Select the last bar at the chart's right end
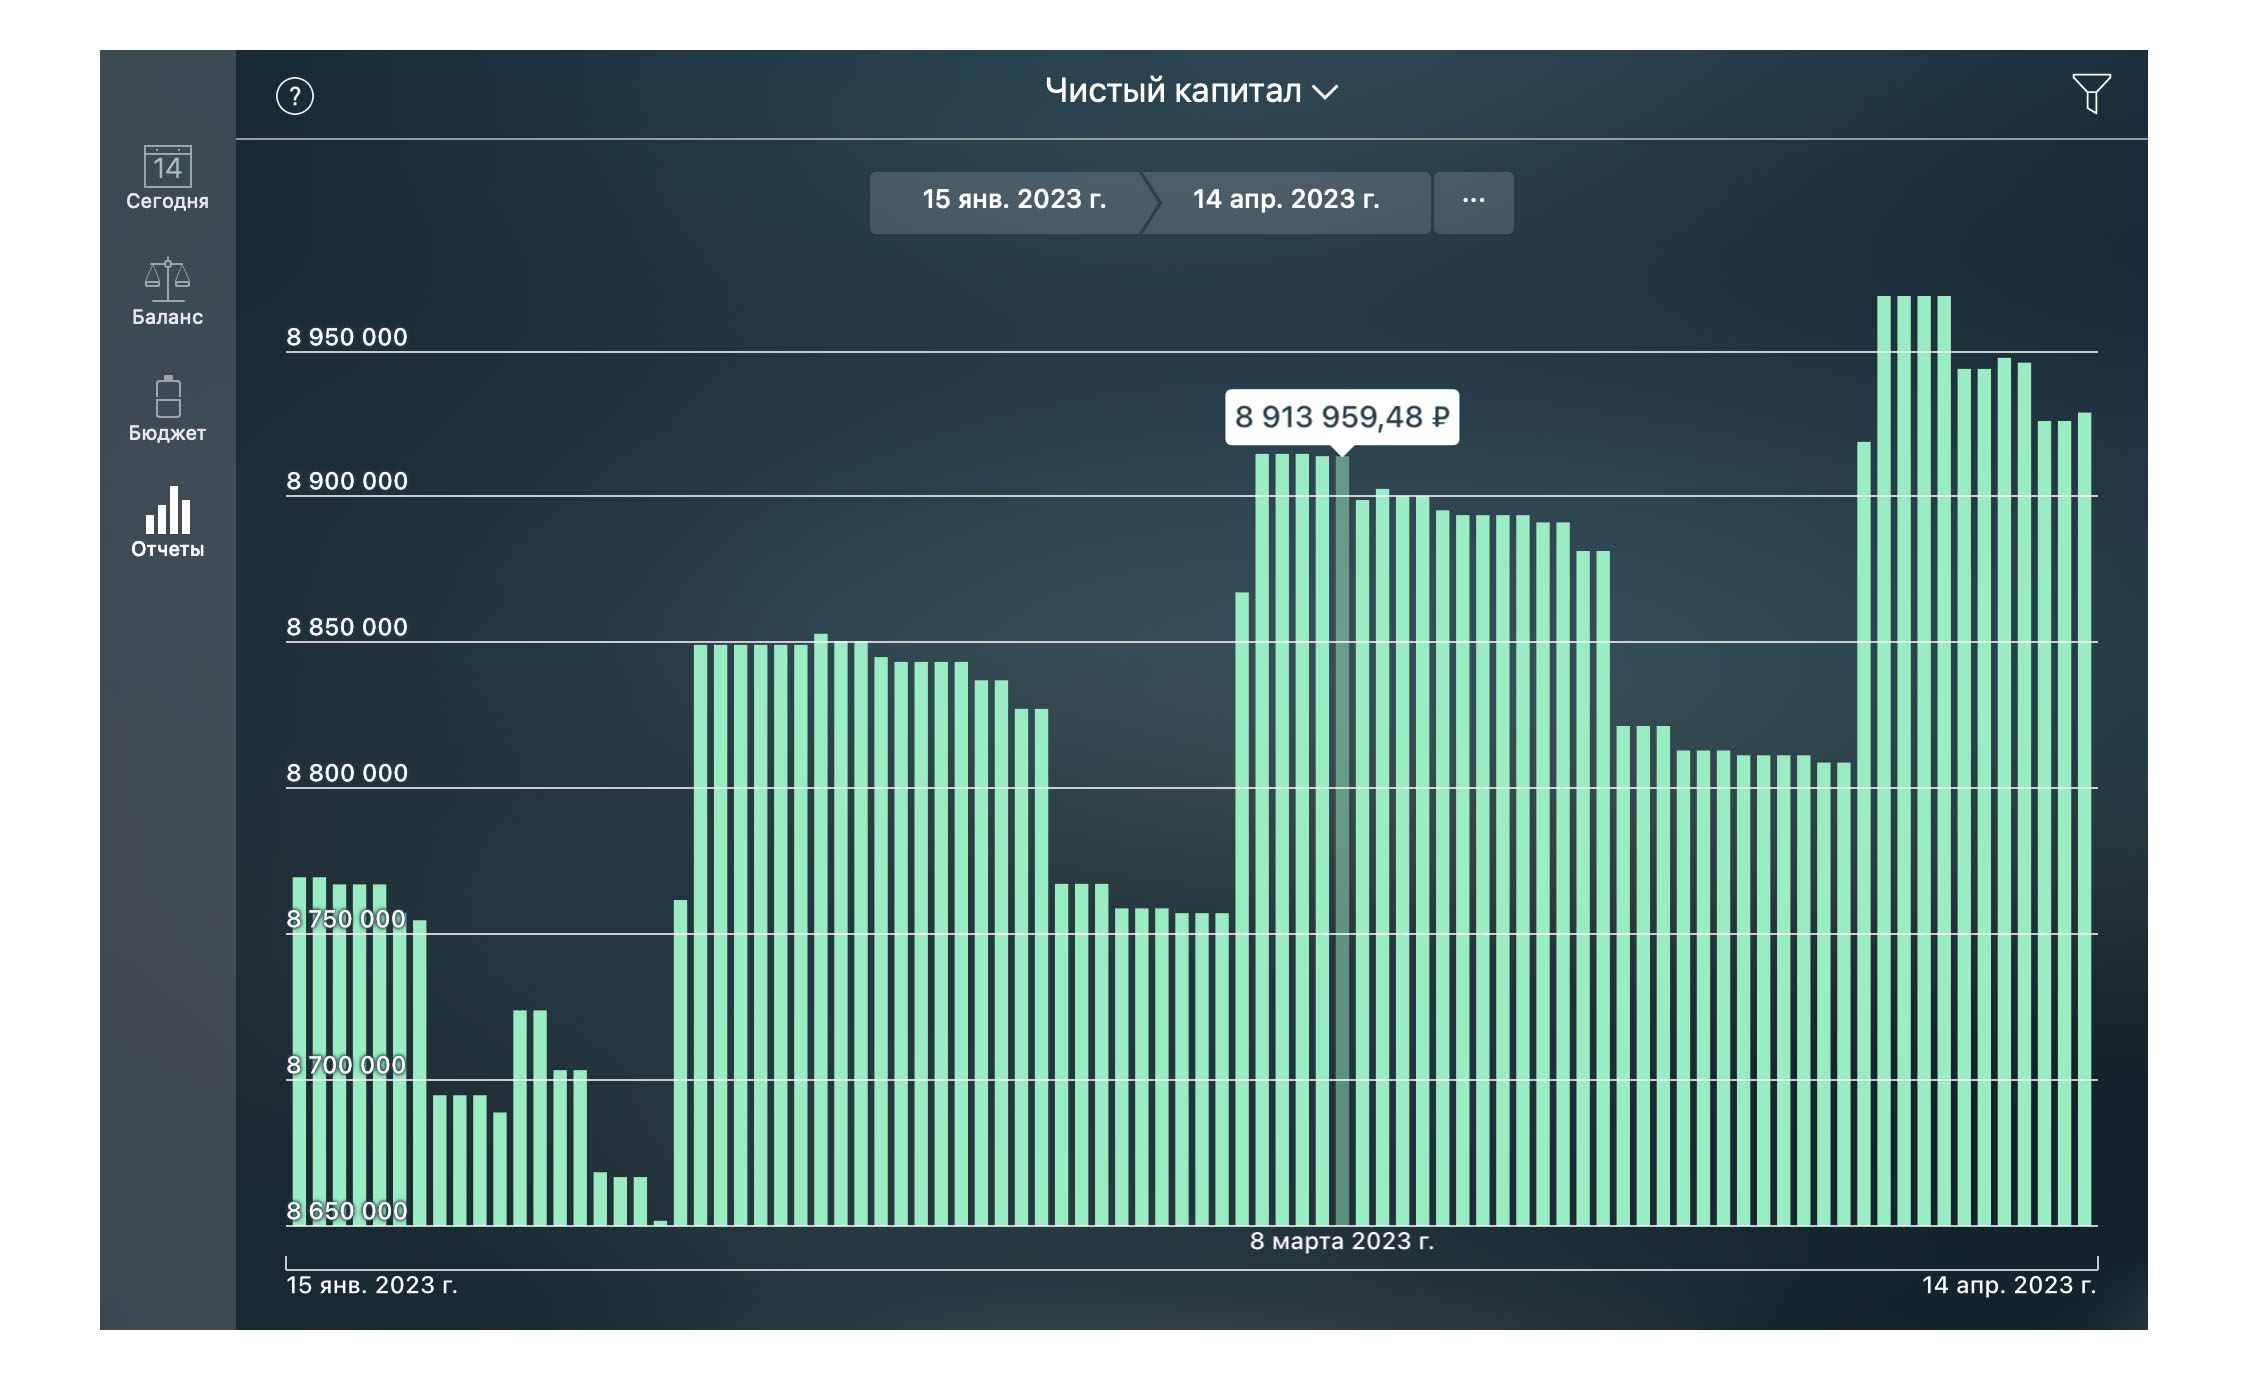Screen dimensions: 2248x1380 click(2084, 819)
